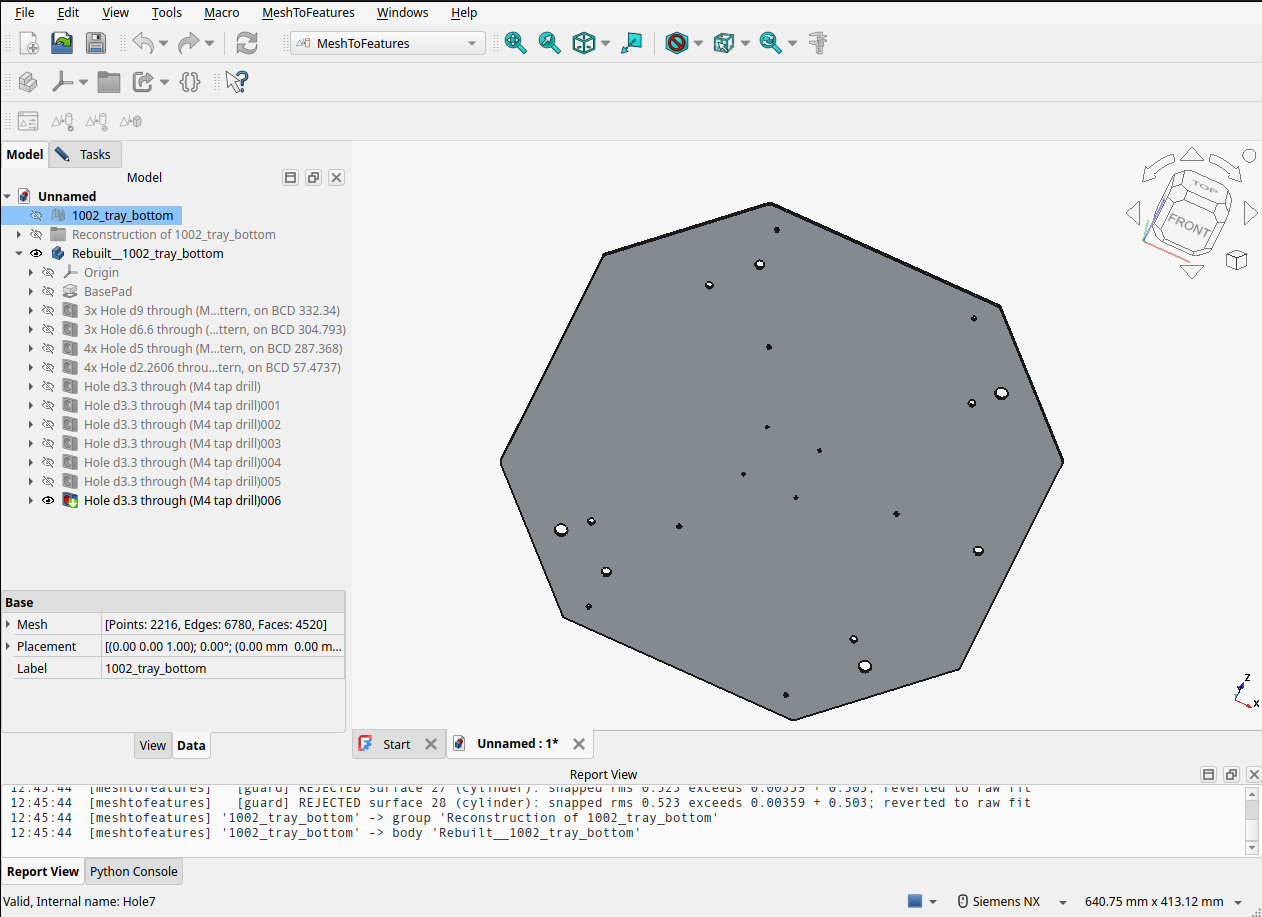The image size is (1262, 917).
Task: Save the active document
Action: [95, 43]
